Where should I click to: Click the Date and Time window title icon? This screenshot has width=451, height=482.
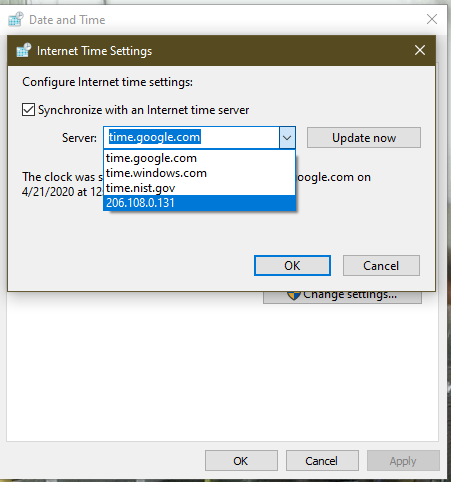point(16,19)
